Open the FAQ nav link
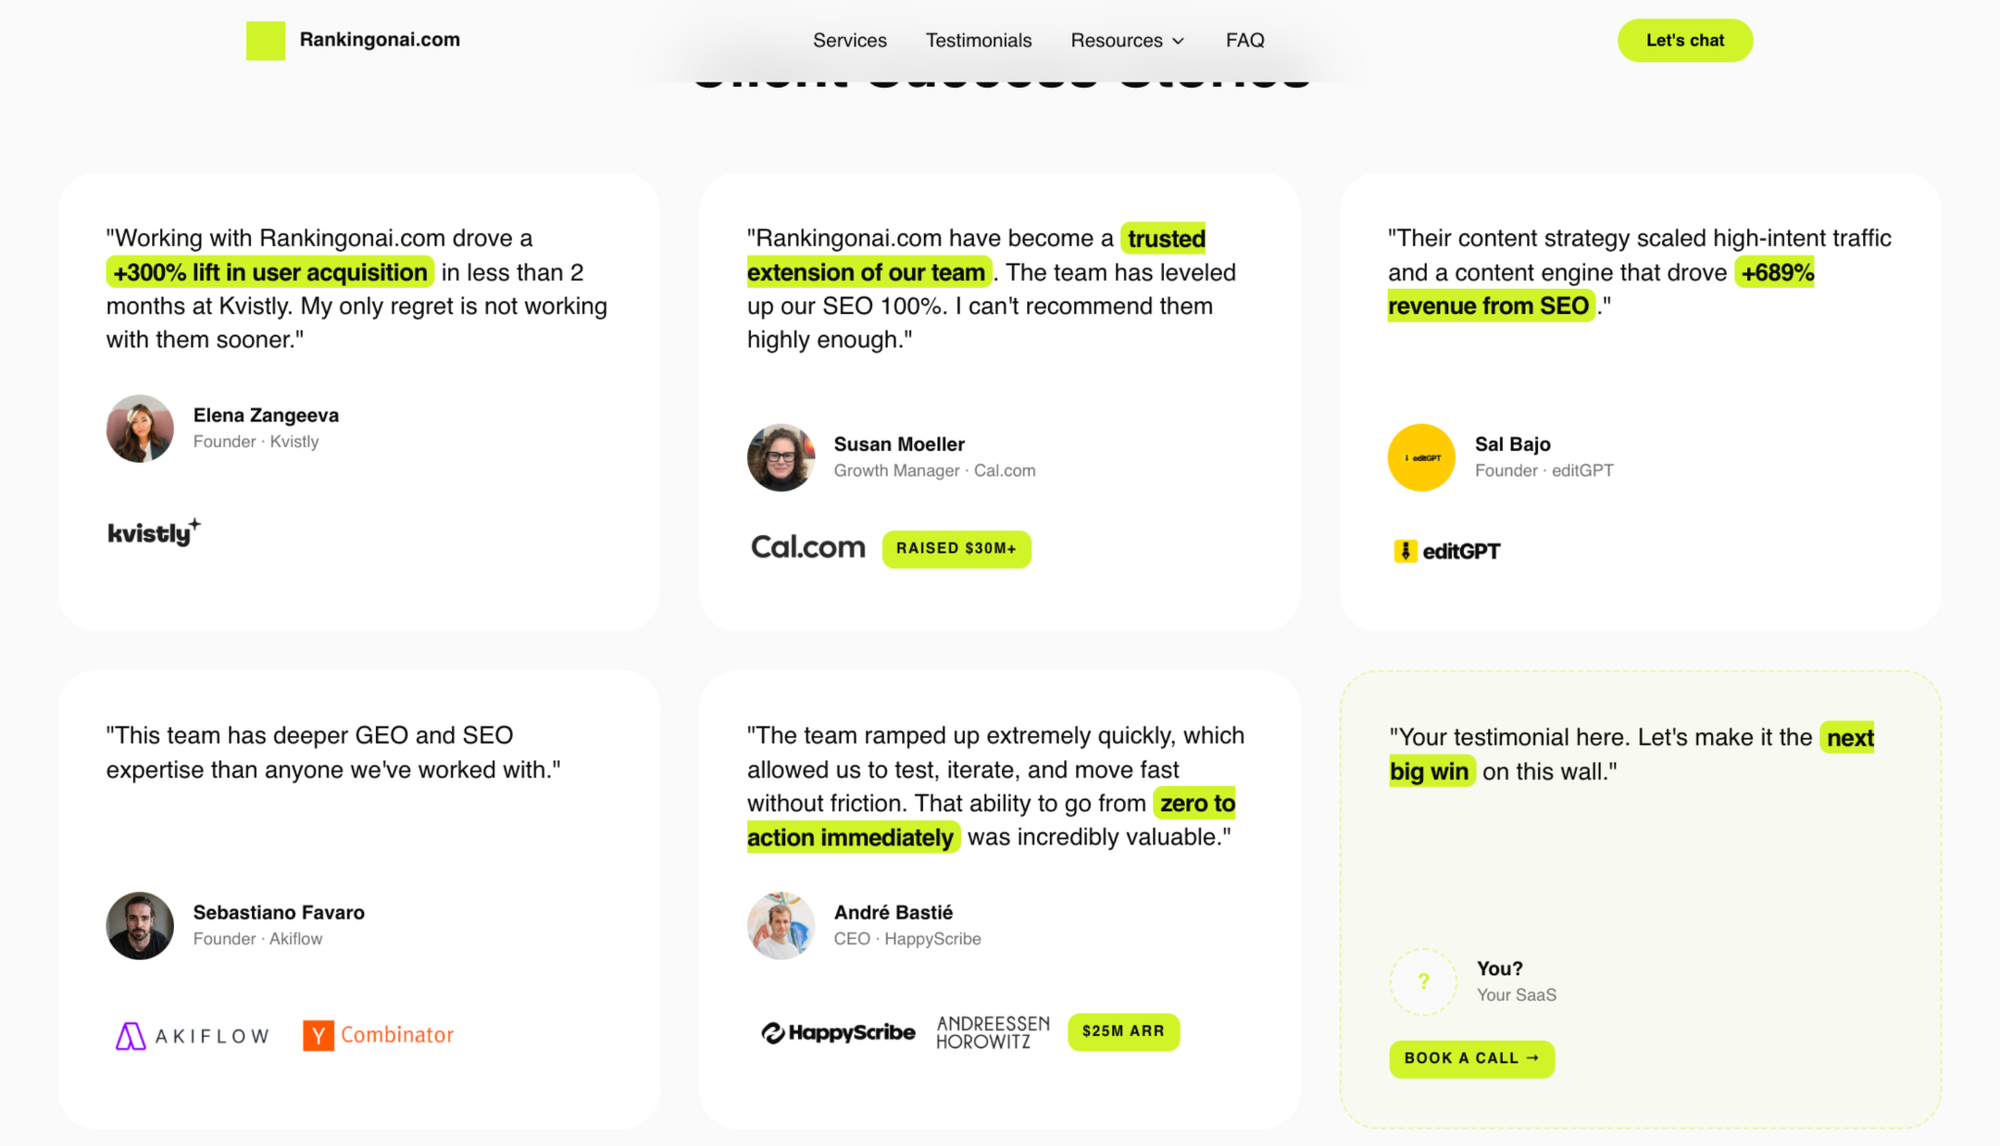2000x1146 pixels. pyautogui.click(x=1245, y=40)
